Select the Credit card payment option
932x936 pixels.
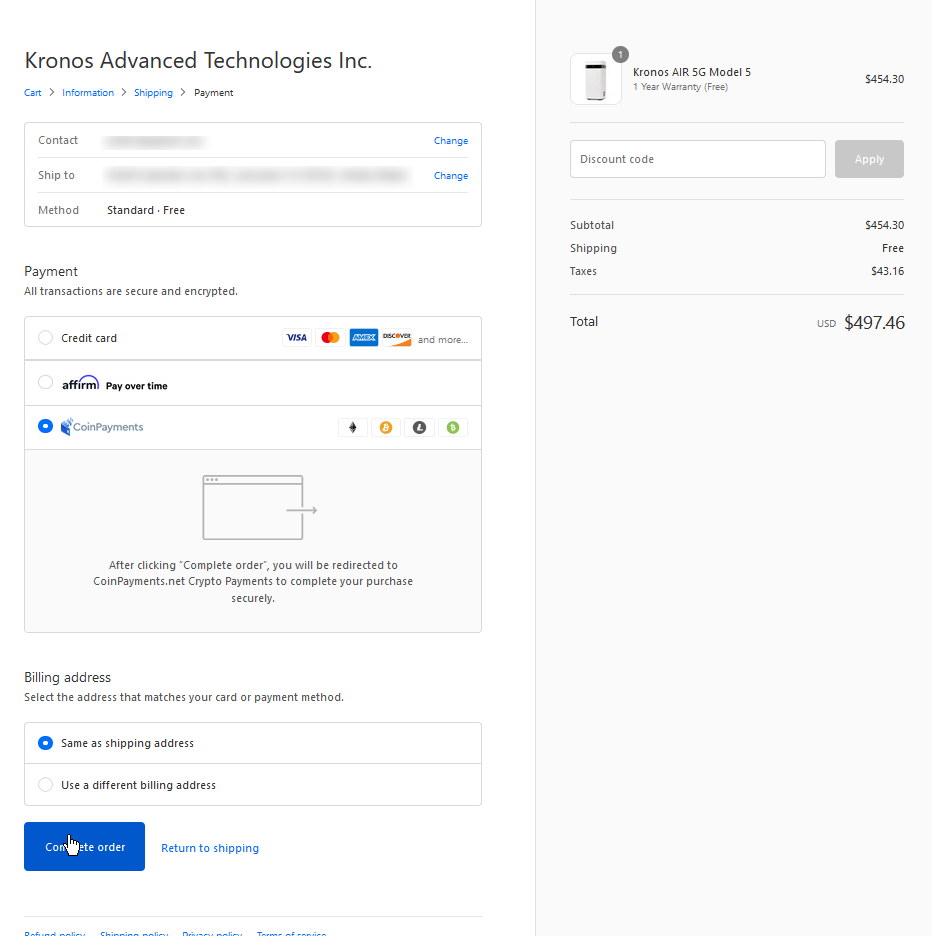coord(45,338)
